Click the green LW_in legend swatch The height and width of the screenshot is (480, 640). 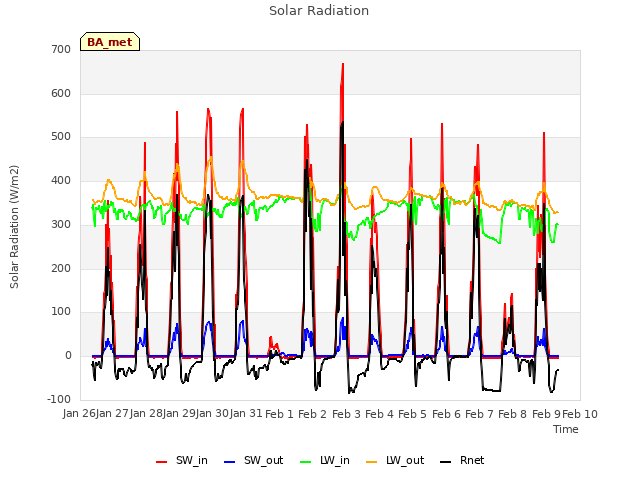pos(305,462)
